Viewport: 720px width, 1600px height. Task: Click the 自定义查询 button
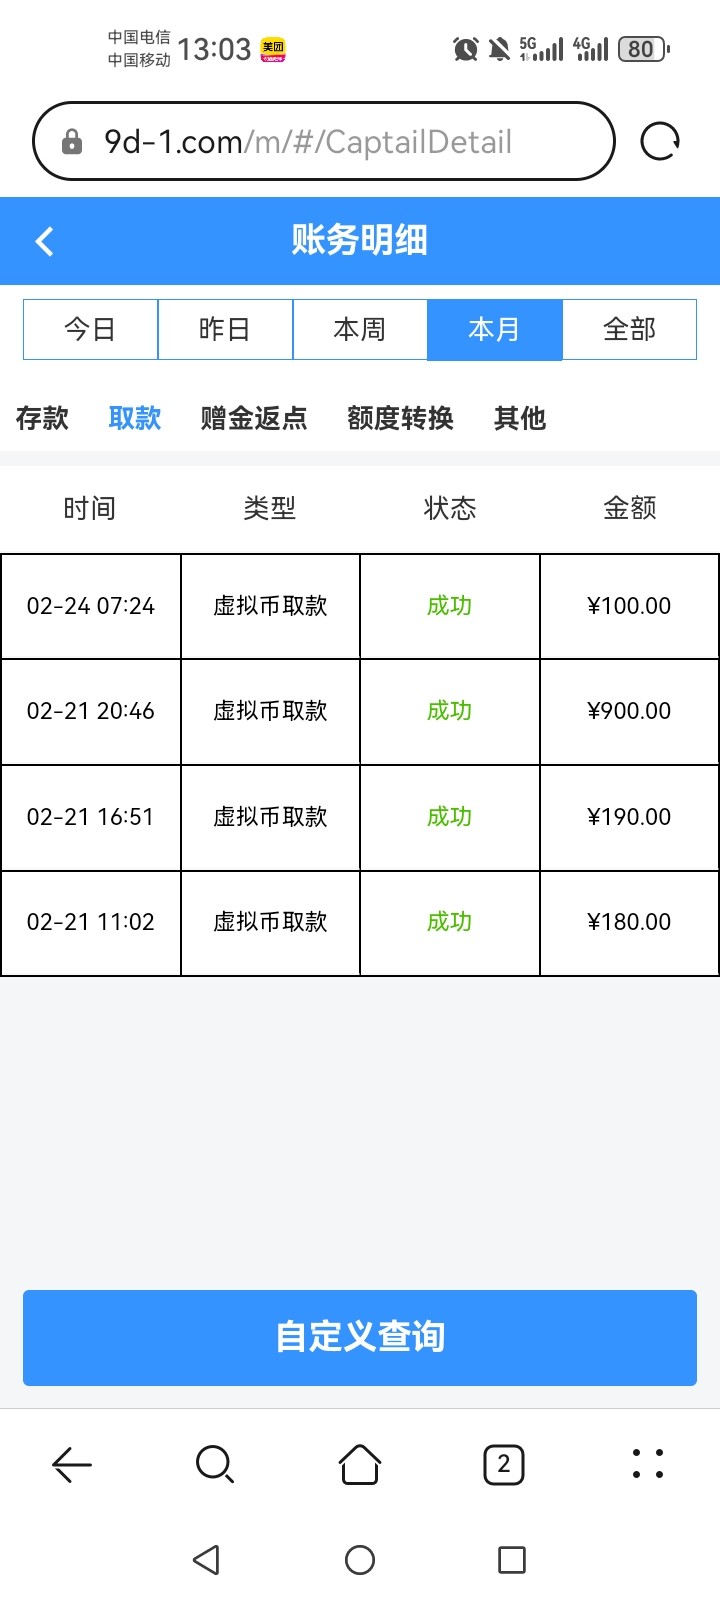360,1337
